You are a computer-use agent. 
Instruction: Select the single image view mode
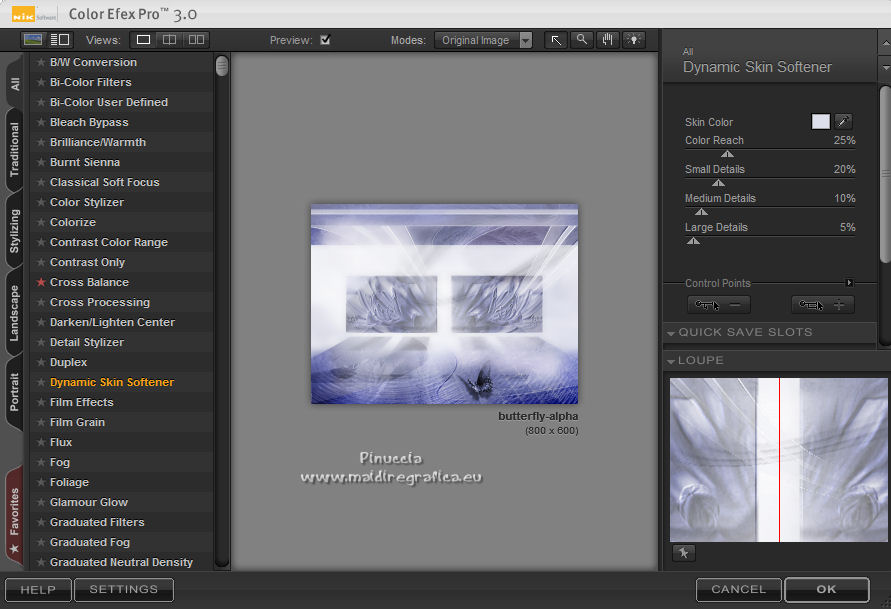(x=143, y=40)
